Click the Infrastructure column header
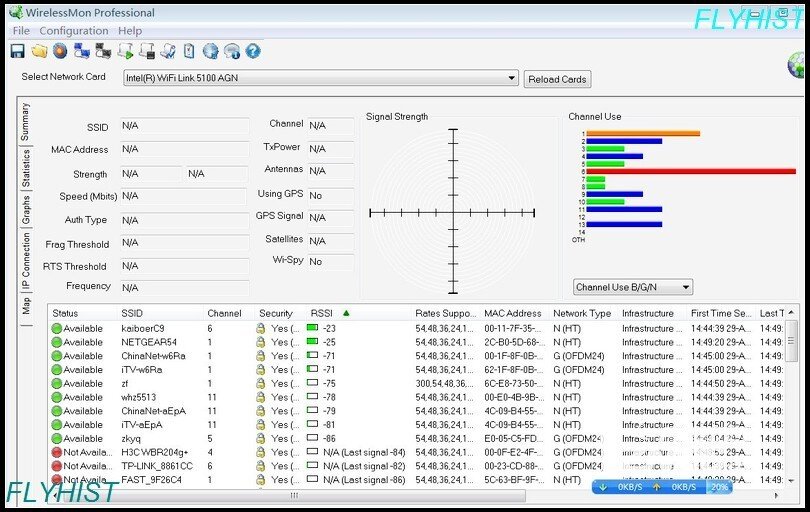Screen dimensions: 810x512 click(648, 313)
